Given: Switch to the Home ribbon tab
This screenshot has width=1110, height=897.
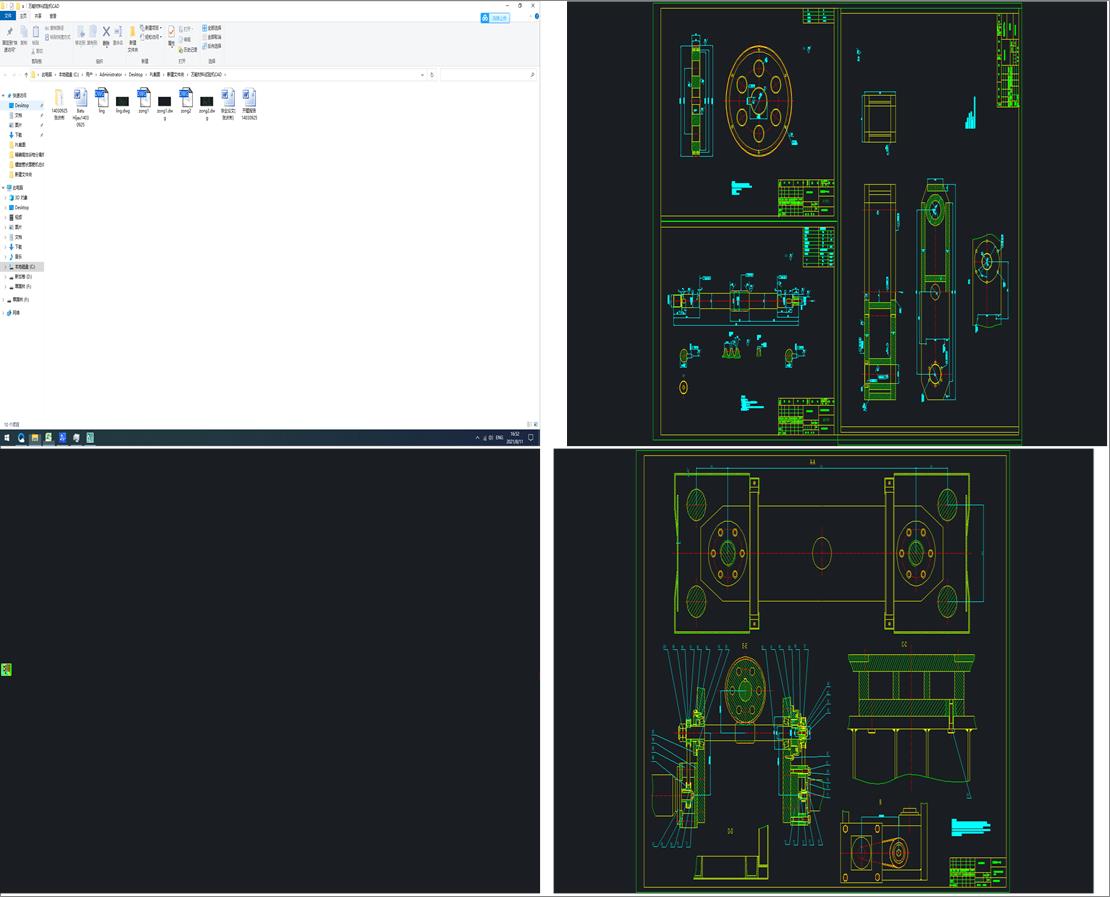Looking at the screenshot, I should pyautogui.click(x=23, y=16).
